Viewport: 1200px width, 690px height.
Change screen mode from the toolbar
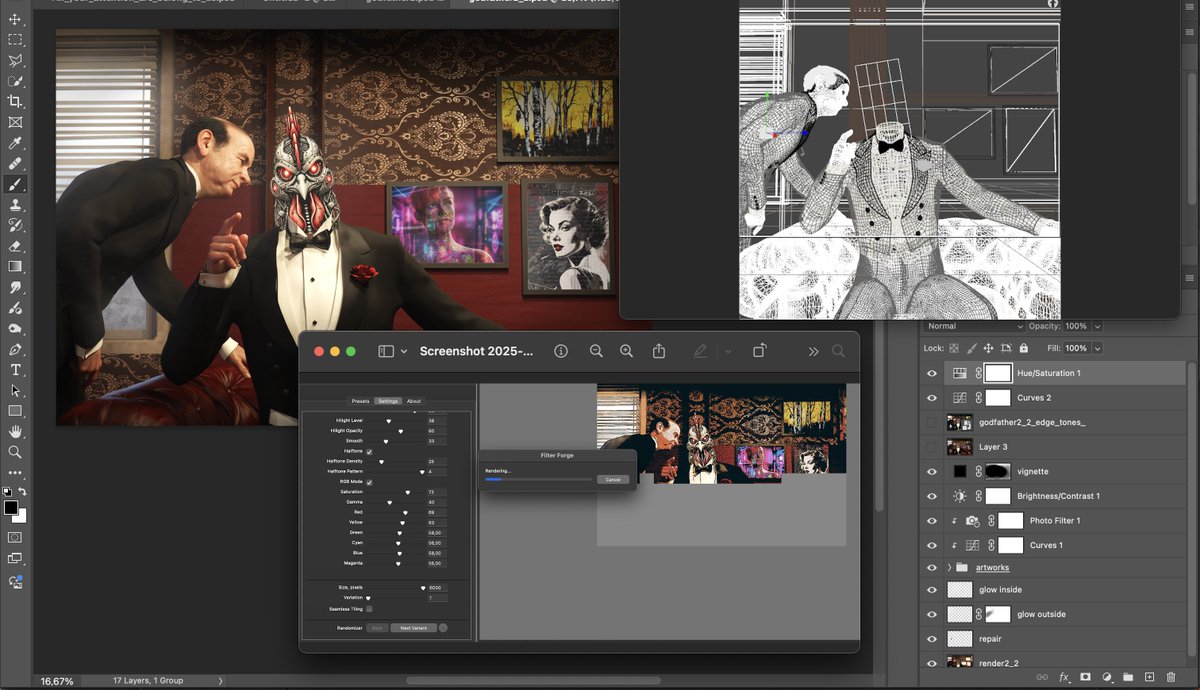15,559
